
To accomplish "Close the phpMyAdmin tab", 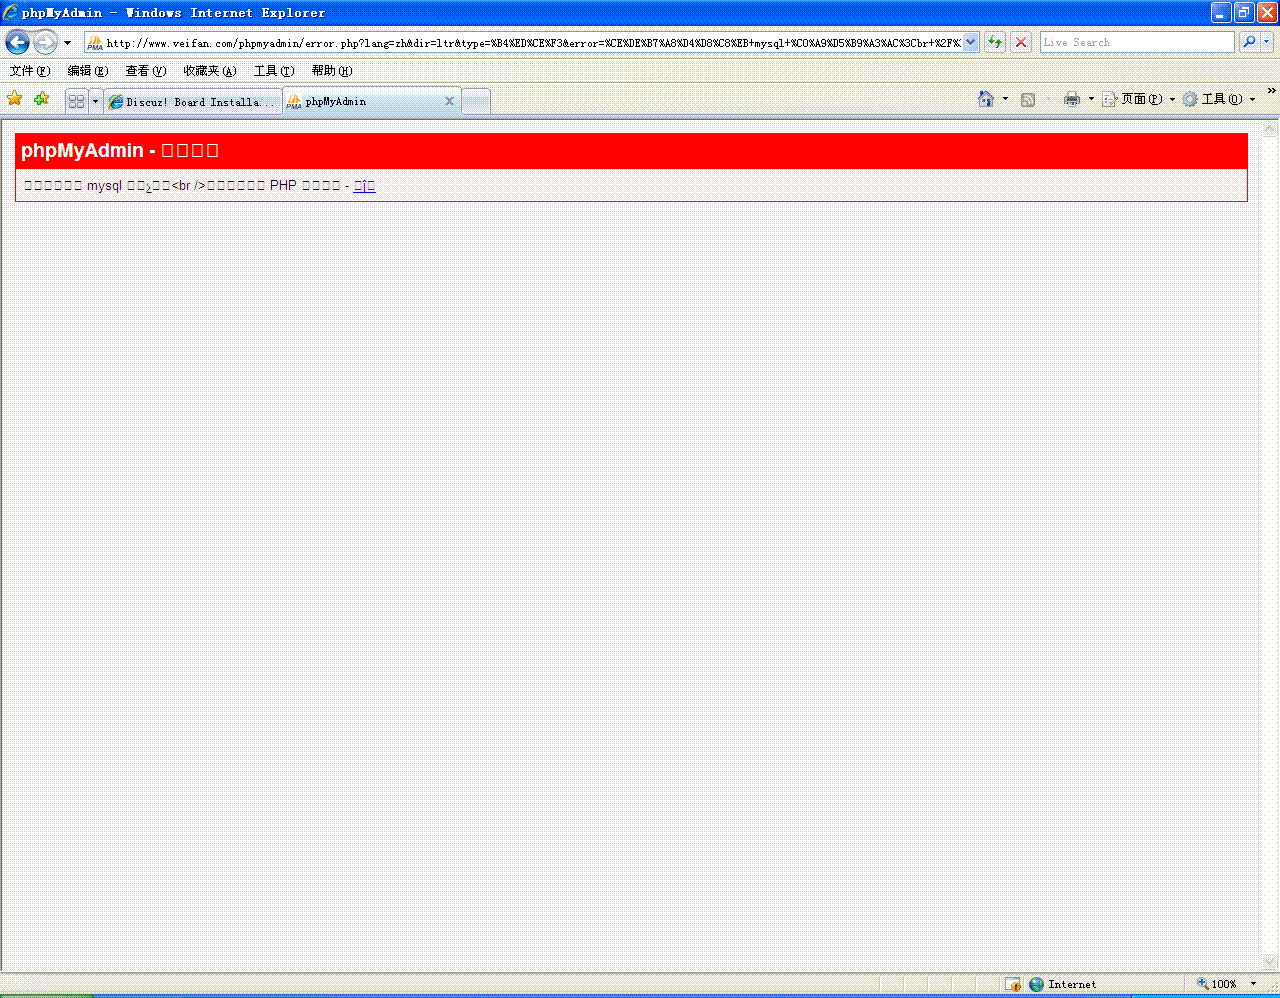I will tap(449, 101).
